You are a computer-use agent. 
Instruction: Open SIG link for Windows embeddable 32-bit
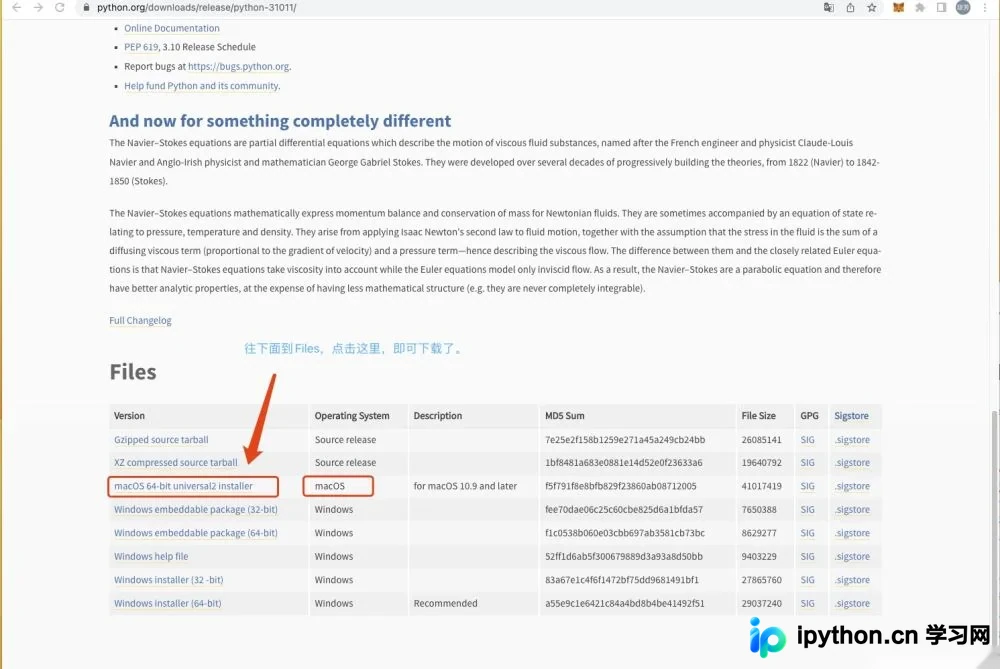tap(807, 510)
